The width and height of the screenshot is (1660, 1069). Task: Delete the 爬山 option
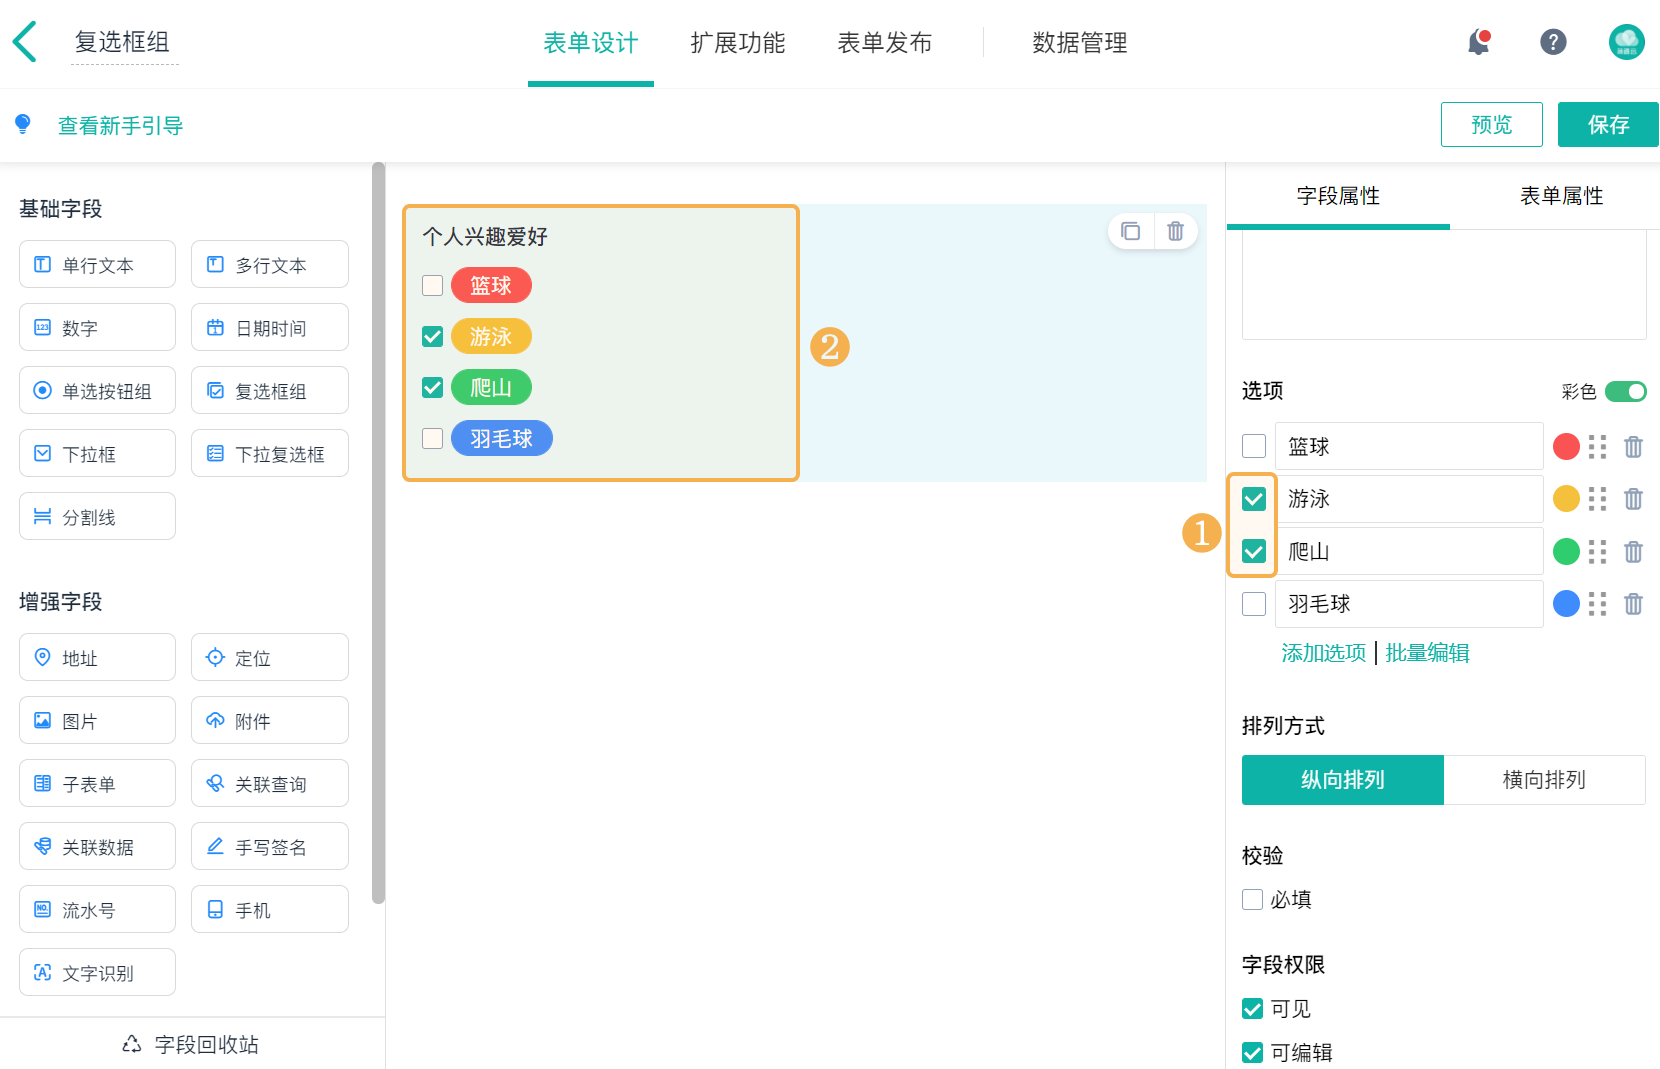tap(1633, 552)
